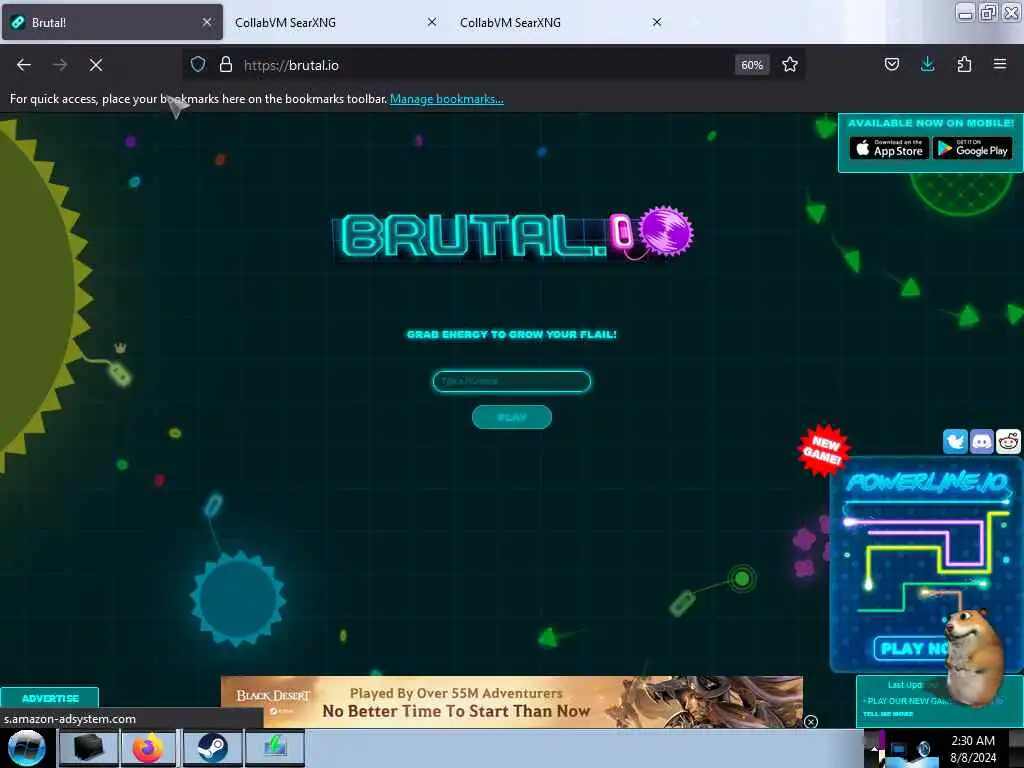Stop the page from loading

click(96, 65)
